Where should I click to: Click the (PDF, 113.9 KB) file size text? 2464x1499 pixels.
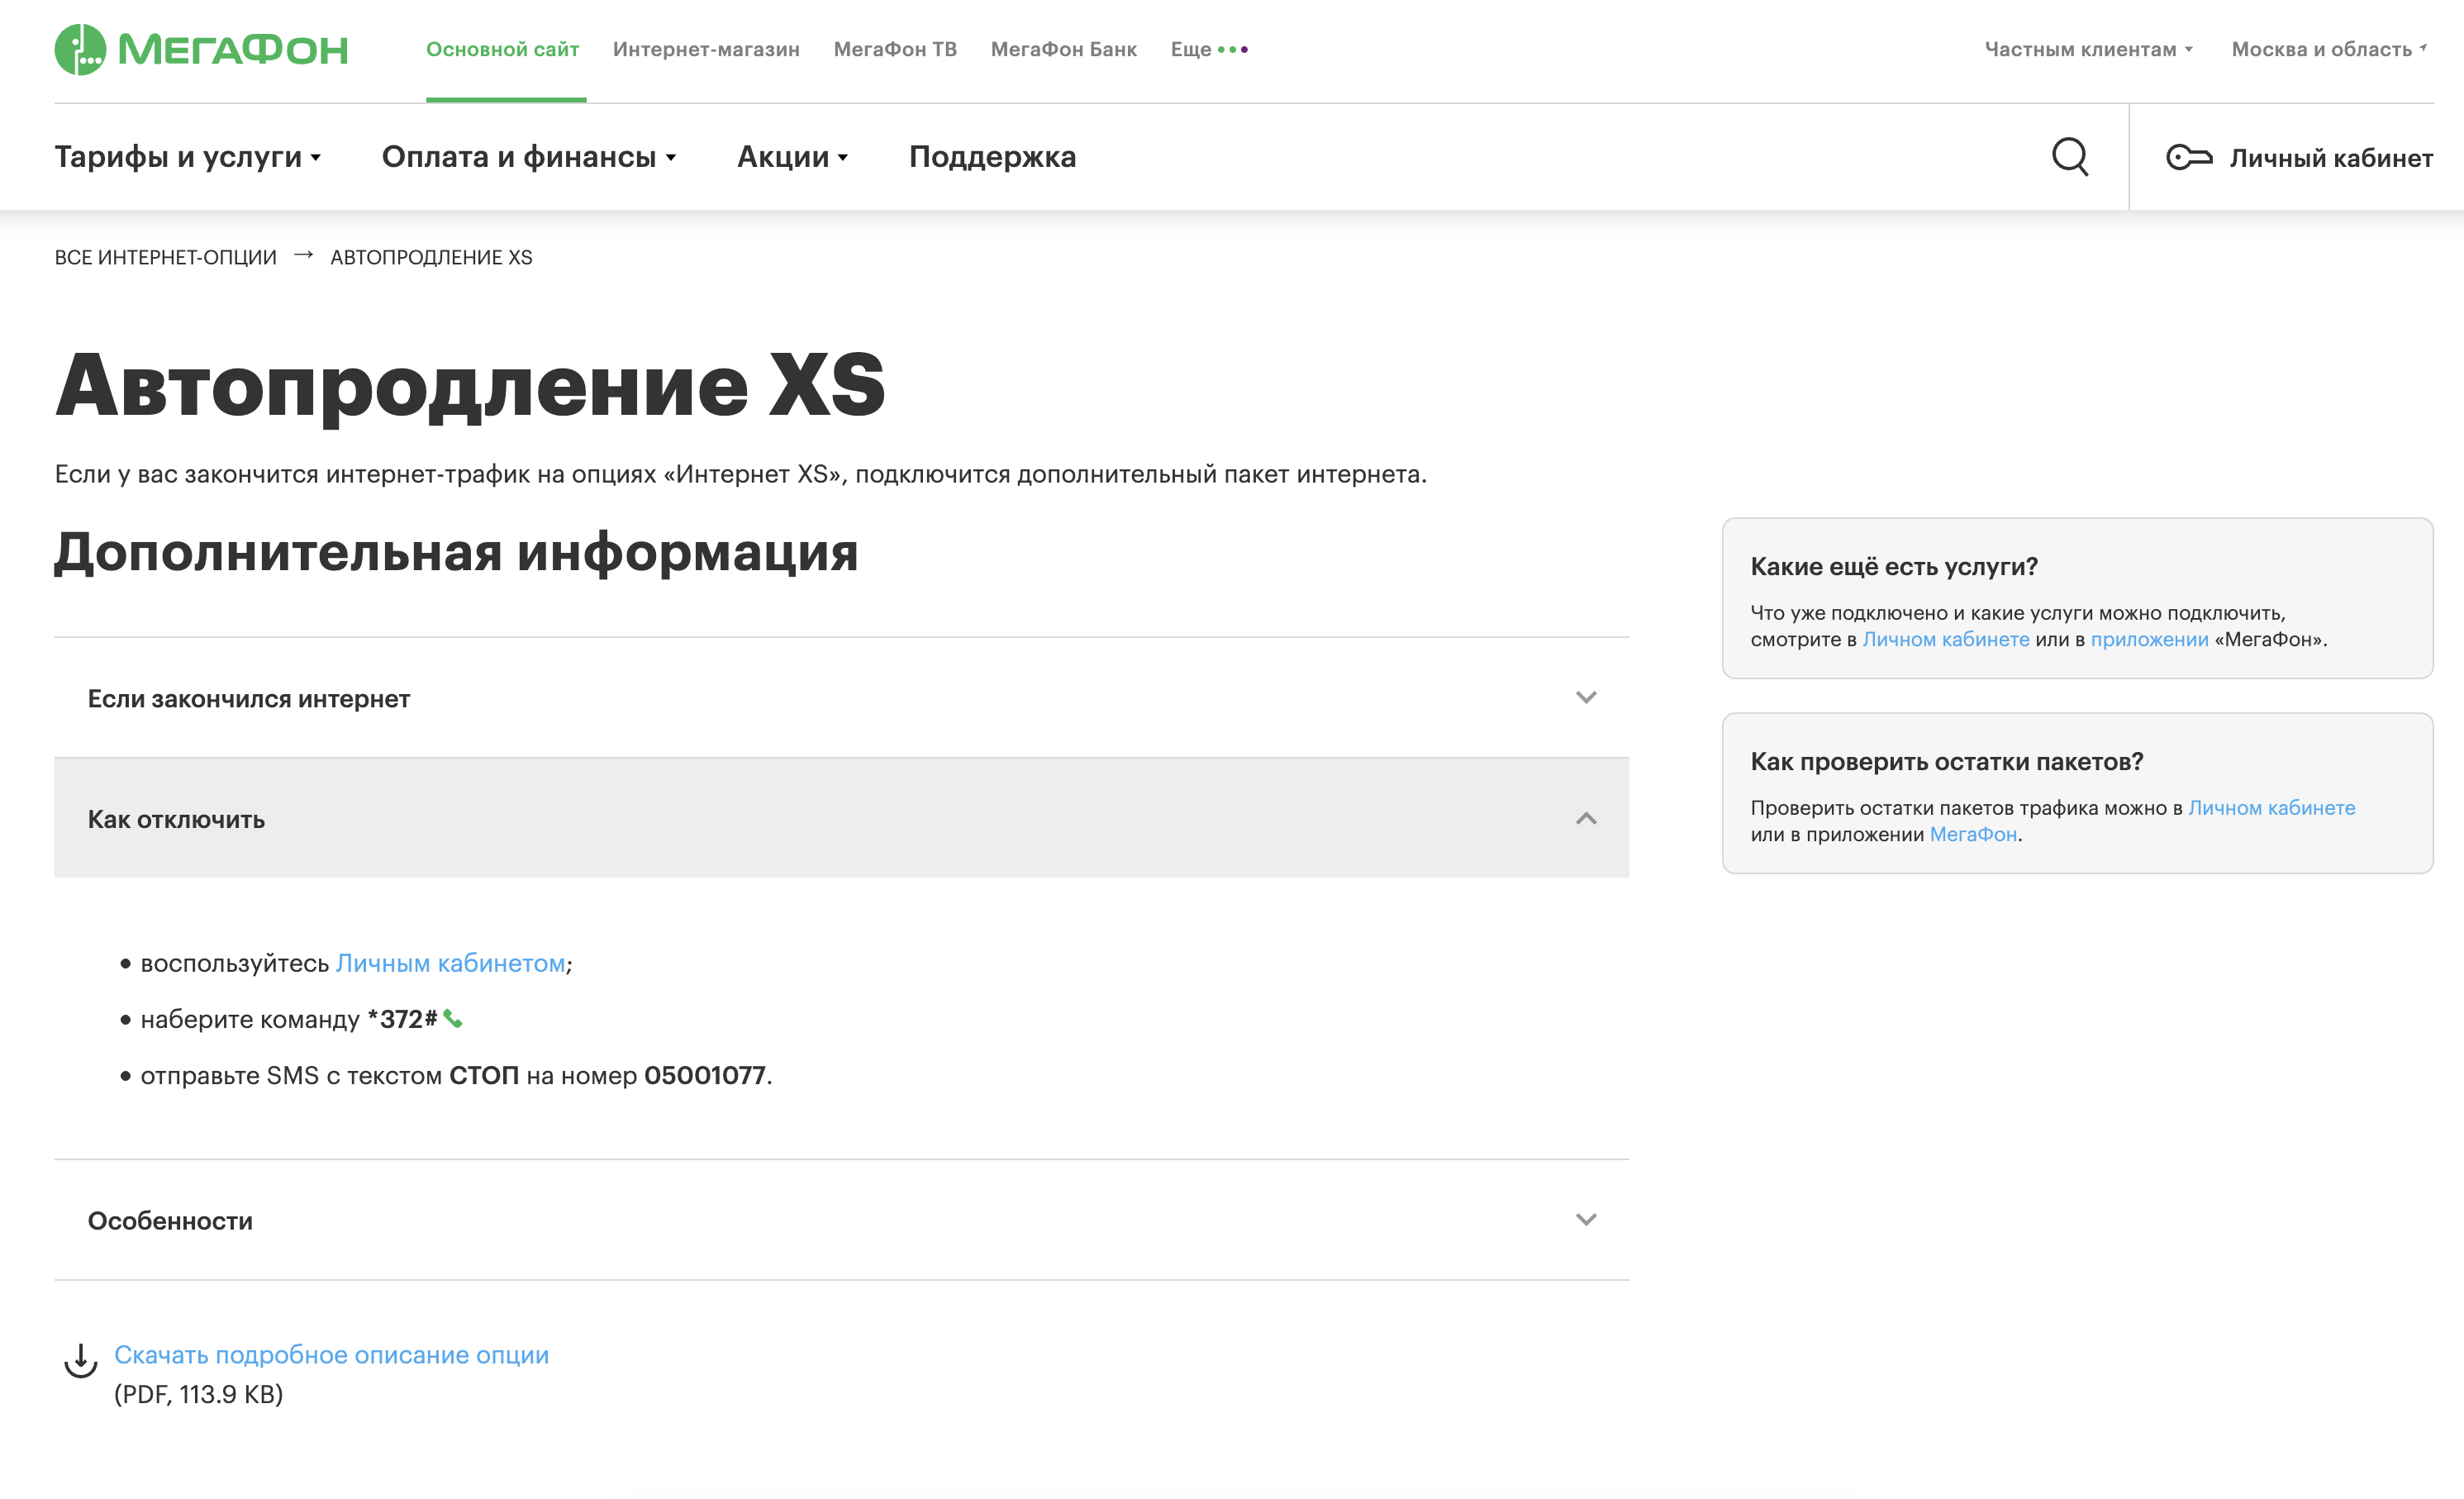(198, 1394)
